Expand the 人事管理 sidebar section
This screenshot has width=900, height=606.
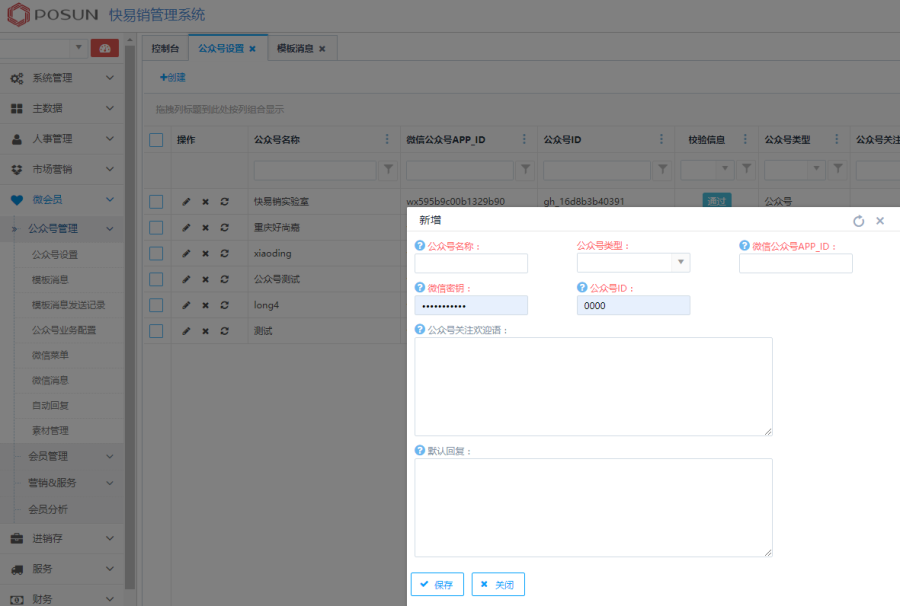click(62, 139)
